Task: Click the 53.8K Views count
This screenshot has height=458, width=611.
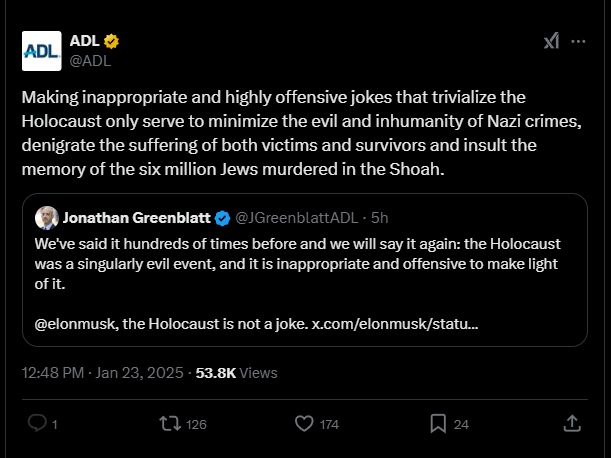Action: tap(236, 373)
